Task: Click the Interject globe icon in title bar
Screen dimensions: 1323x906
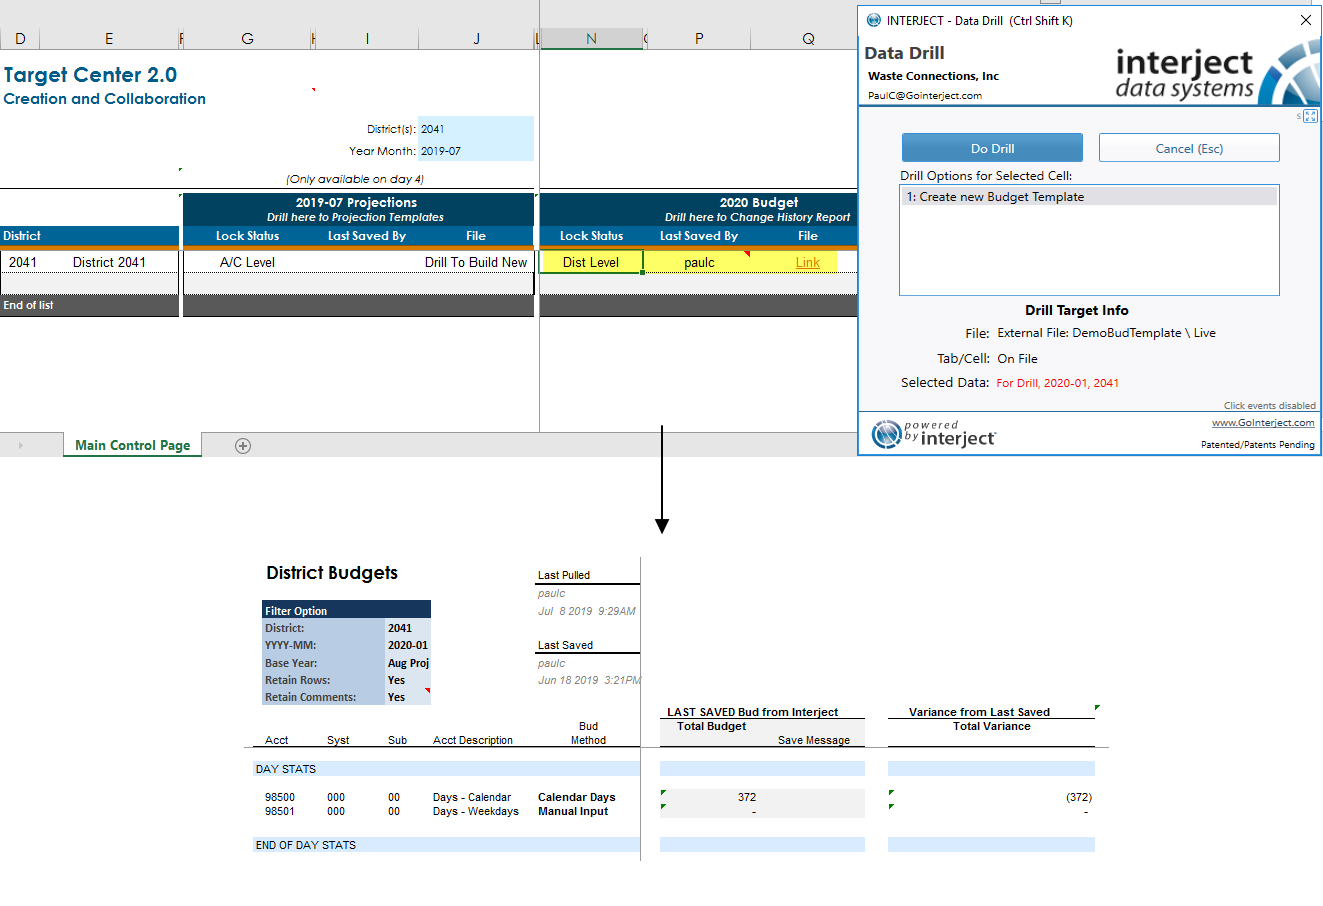Action: point(874,20)
